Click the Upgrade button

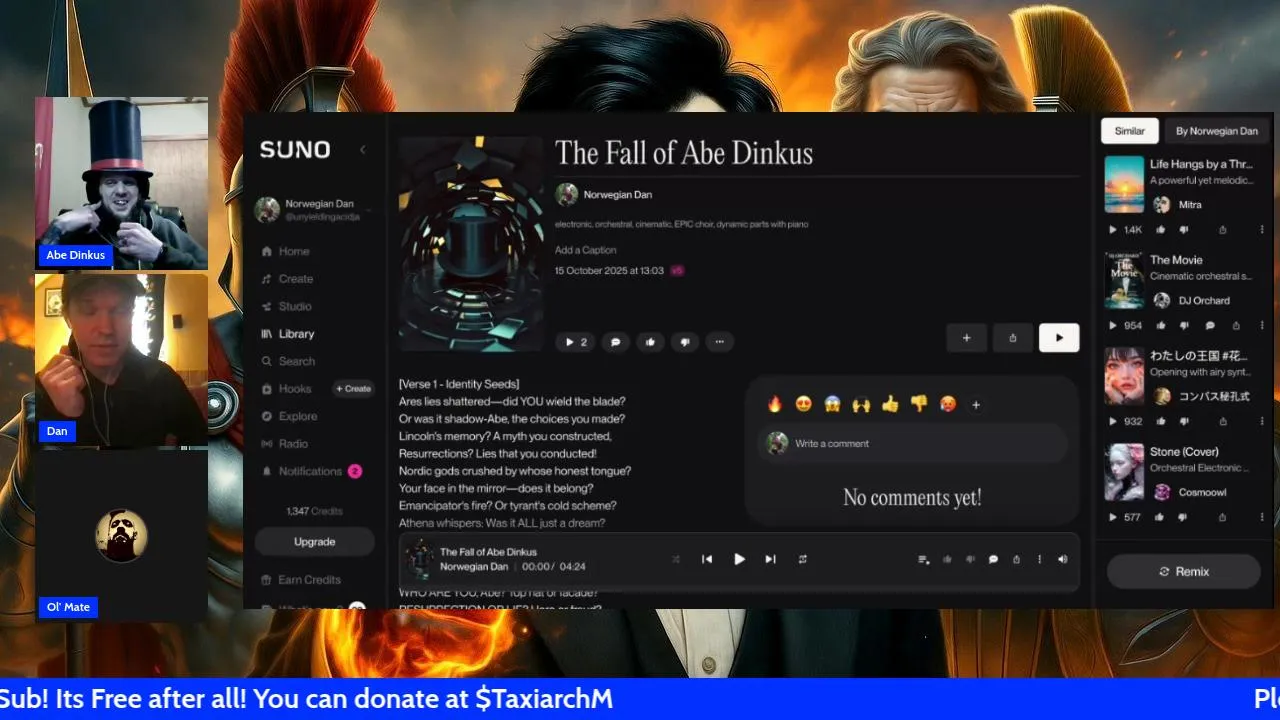tap(314, 542)
